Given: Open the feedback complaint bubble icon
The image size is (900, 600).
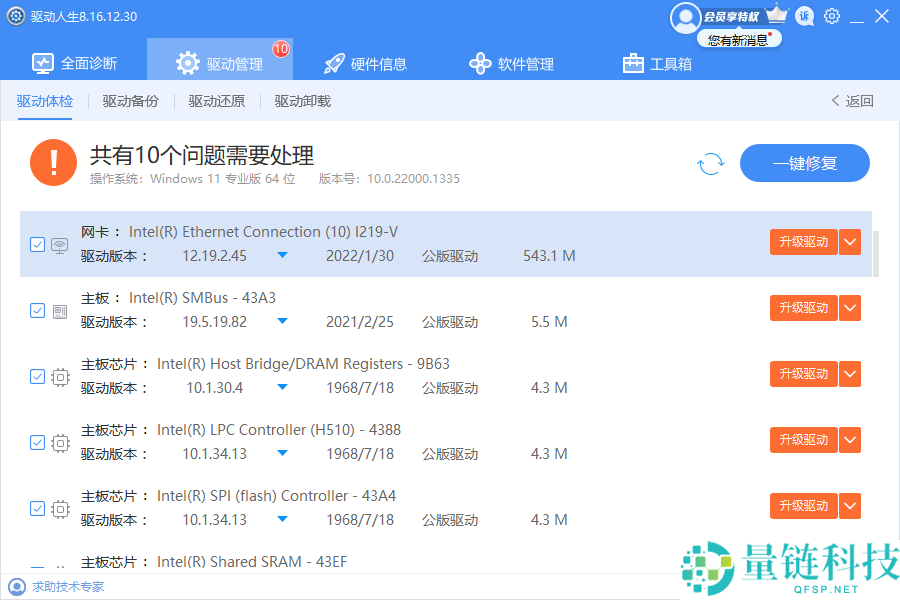Looking at the screenshot, I should tap(805, 16).
